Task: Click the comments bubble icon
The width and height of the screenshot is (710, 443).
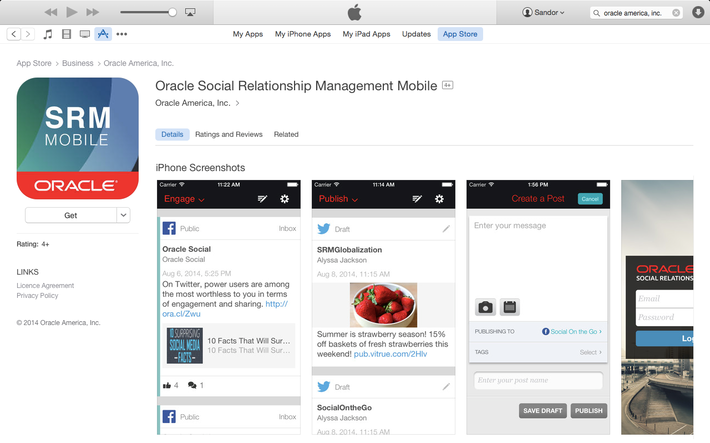Action: tap(192, 385)
